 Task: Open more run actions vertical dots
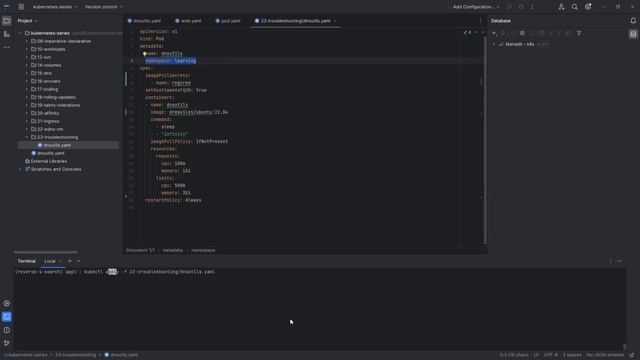coord(532,7)
